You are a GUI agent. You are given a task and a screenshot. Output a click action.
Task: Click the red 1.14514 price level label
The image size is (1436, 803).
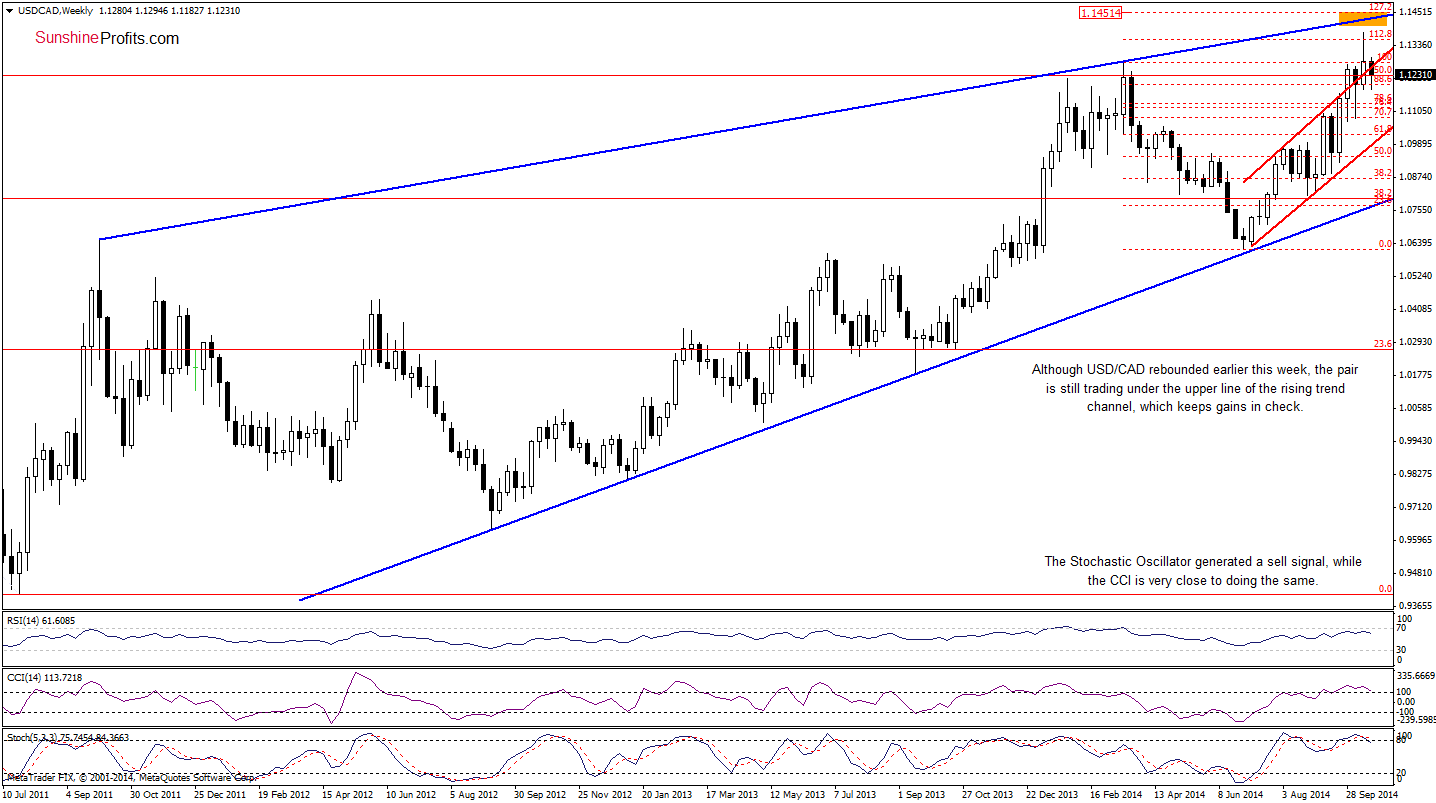point(1100,13)
